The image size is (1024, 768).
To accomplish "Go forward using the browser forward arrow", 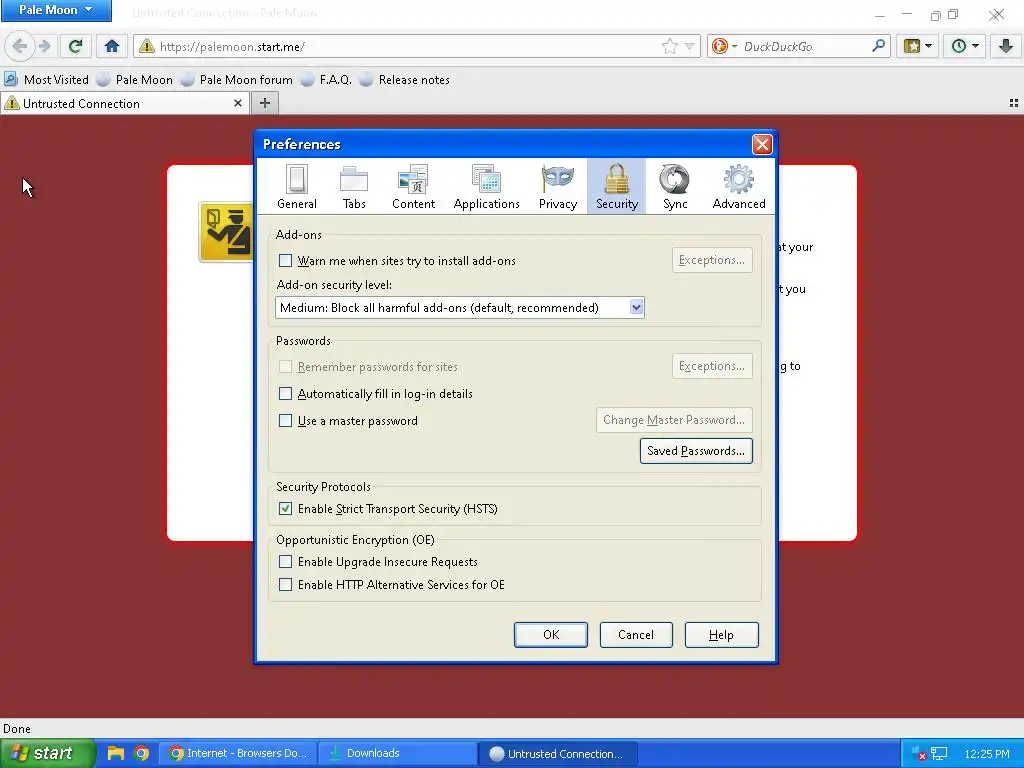I will [x=44, y=46].
